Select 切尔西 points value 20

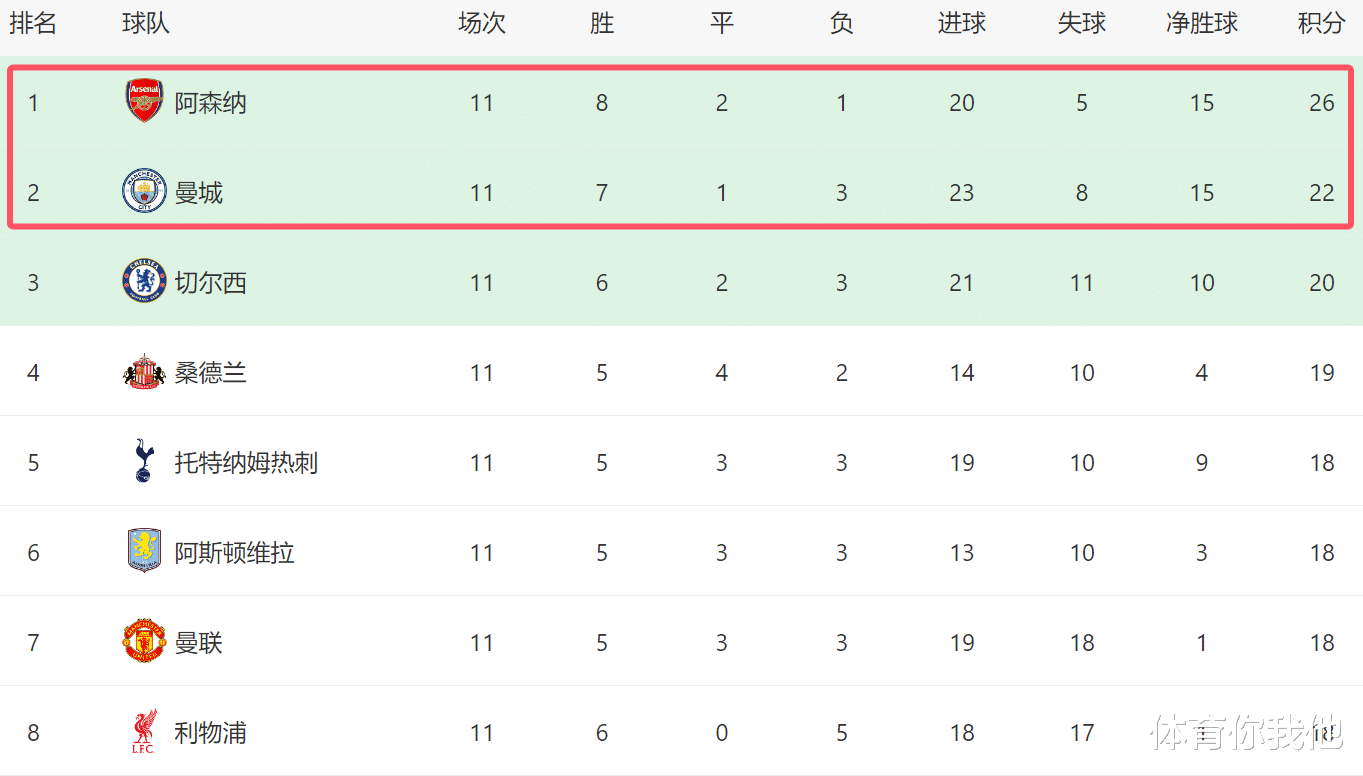1321,283
